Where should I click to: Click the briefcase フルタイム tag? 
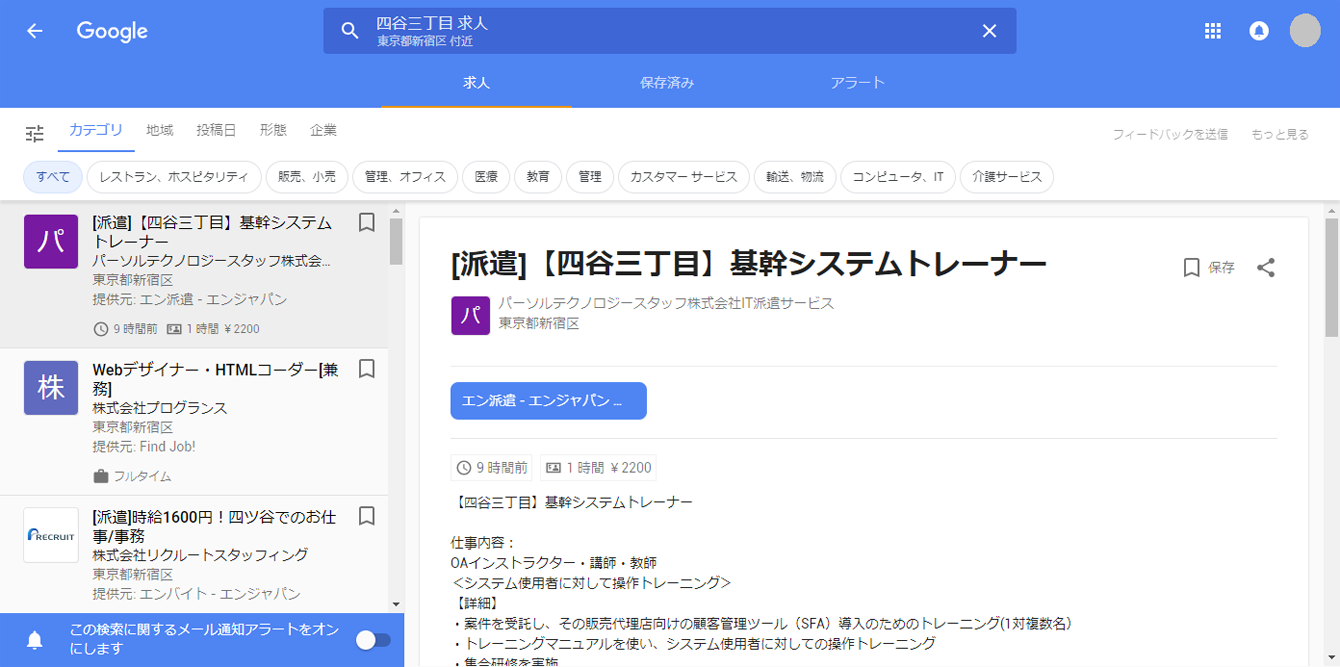132,476
